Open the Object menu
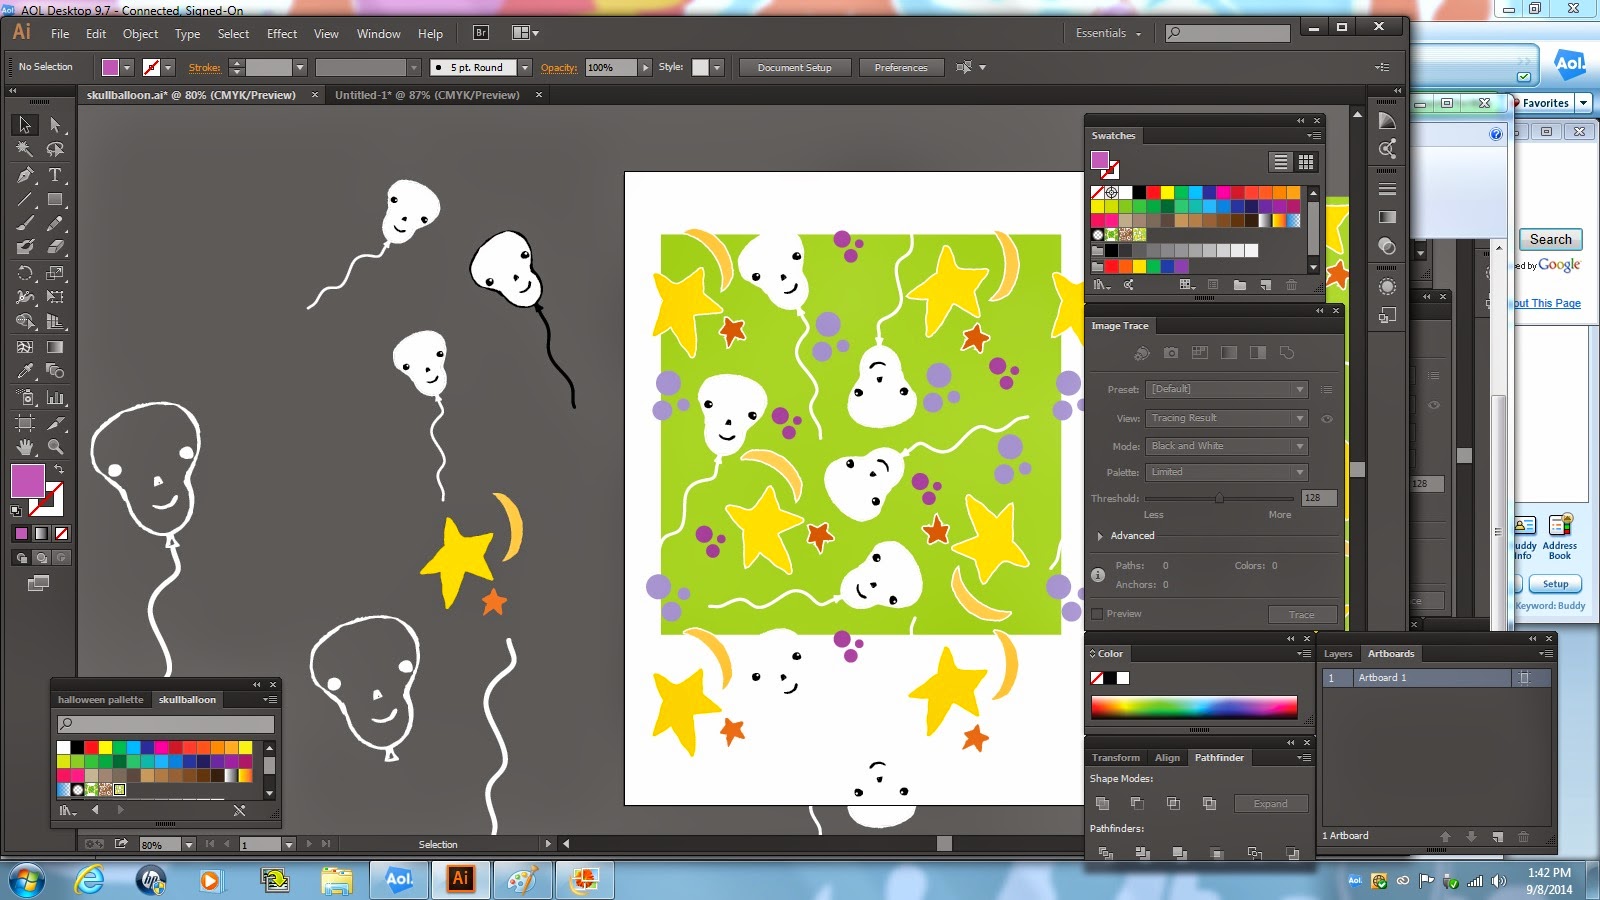Viewport: 1600px width, 900px height. click(x=140, y=34)
